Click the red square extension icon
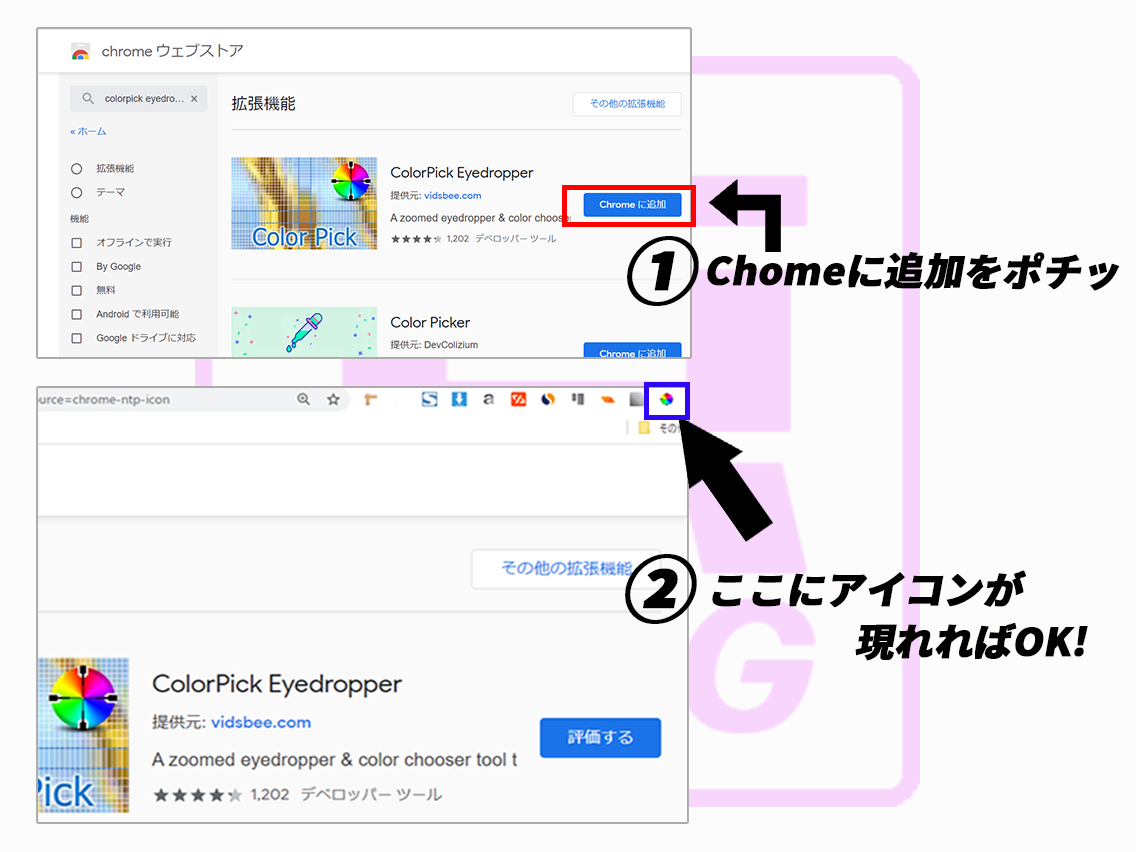The image size is (1136, 852). pos(519,399)
